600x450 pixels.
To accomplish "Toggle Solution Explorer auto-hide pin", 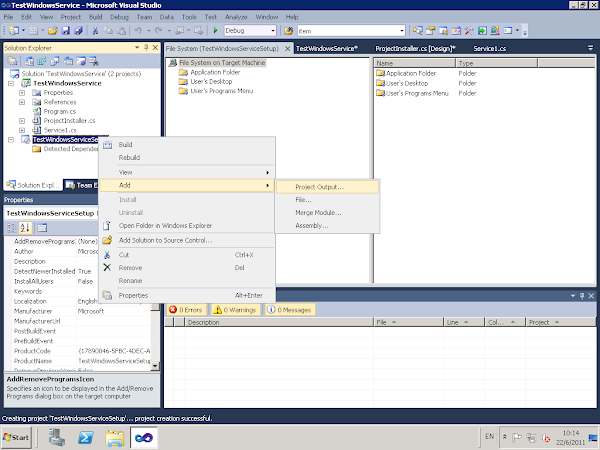I will click(x=146, y=47).
